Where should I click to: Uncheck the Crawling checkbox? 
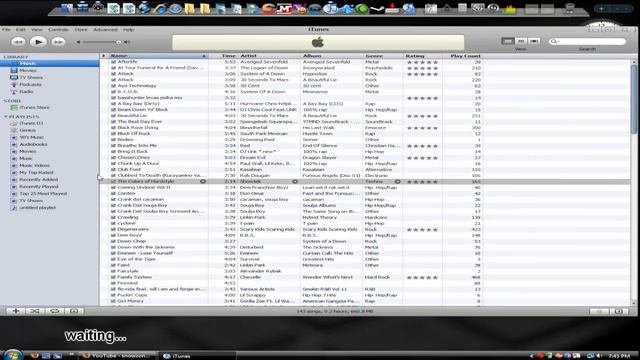113,217
